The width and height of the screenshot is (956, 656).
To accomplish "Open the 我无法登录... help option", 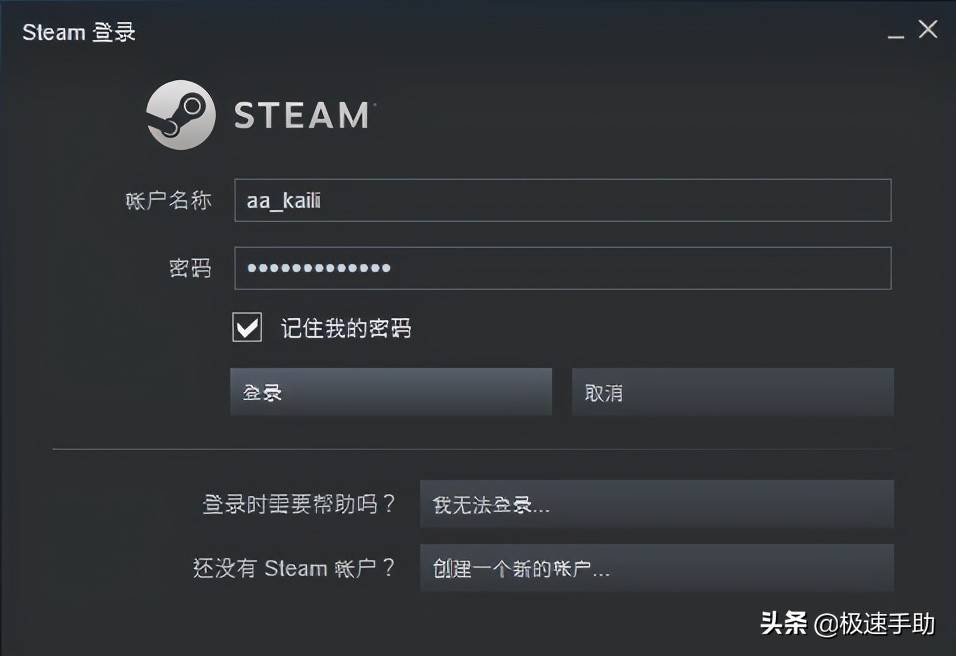I will pyautogui.click(x=656, y=504).
